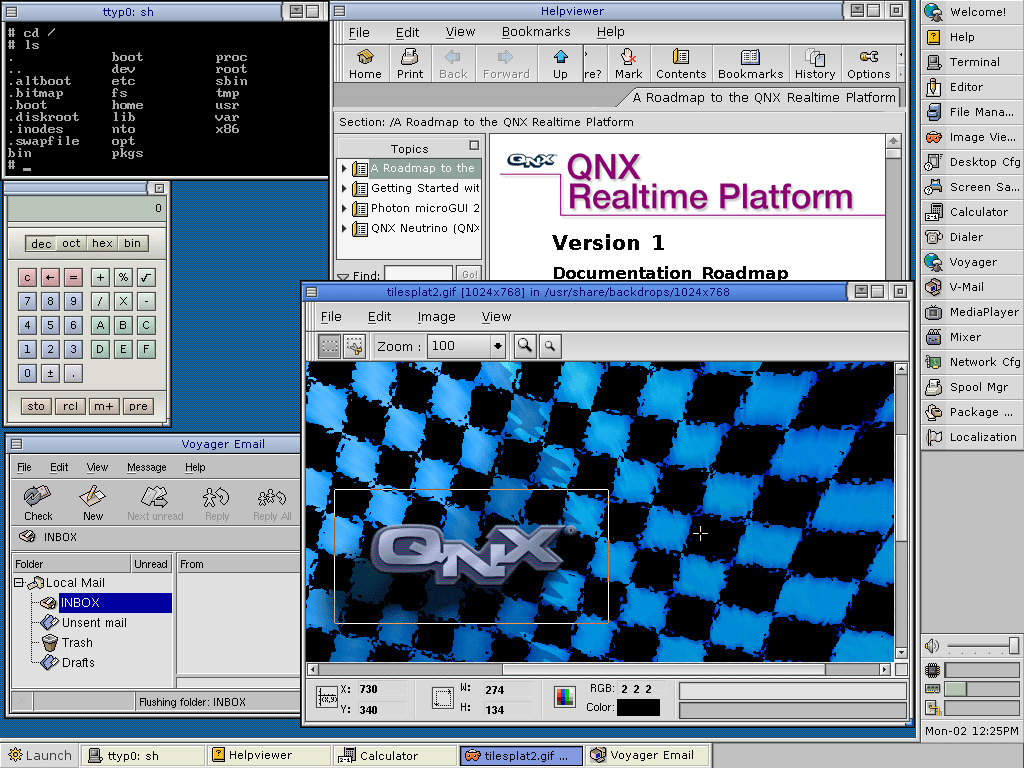Check mail in Voyager Email toolbar
Image resolution: width=1024 pixels, height=768 pixels.
point(38,503)
